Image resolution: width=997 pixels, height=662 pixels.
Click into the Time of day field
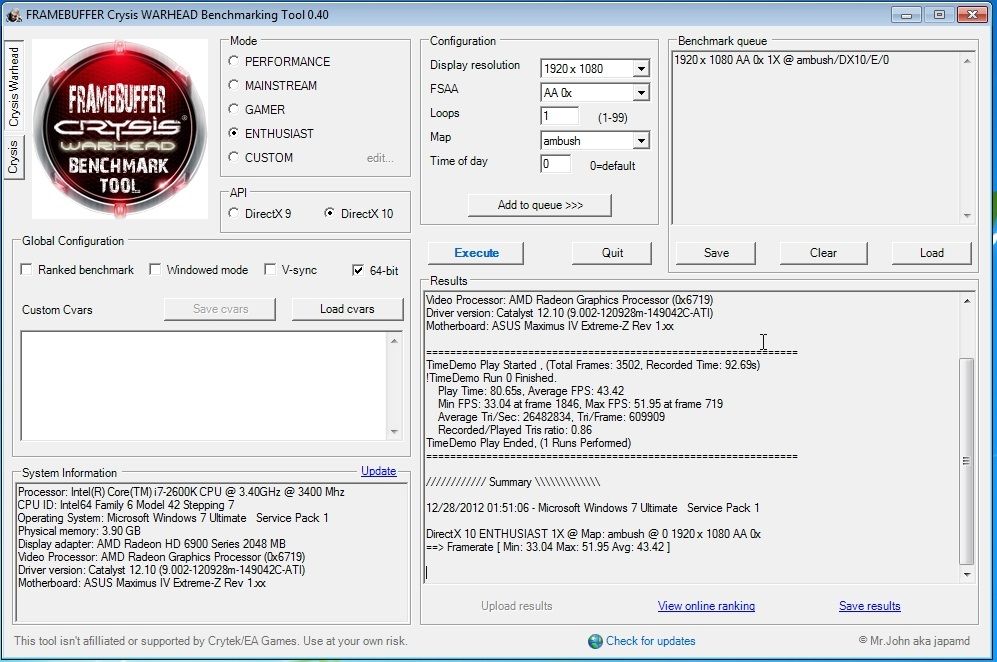coord(556,164)
